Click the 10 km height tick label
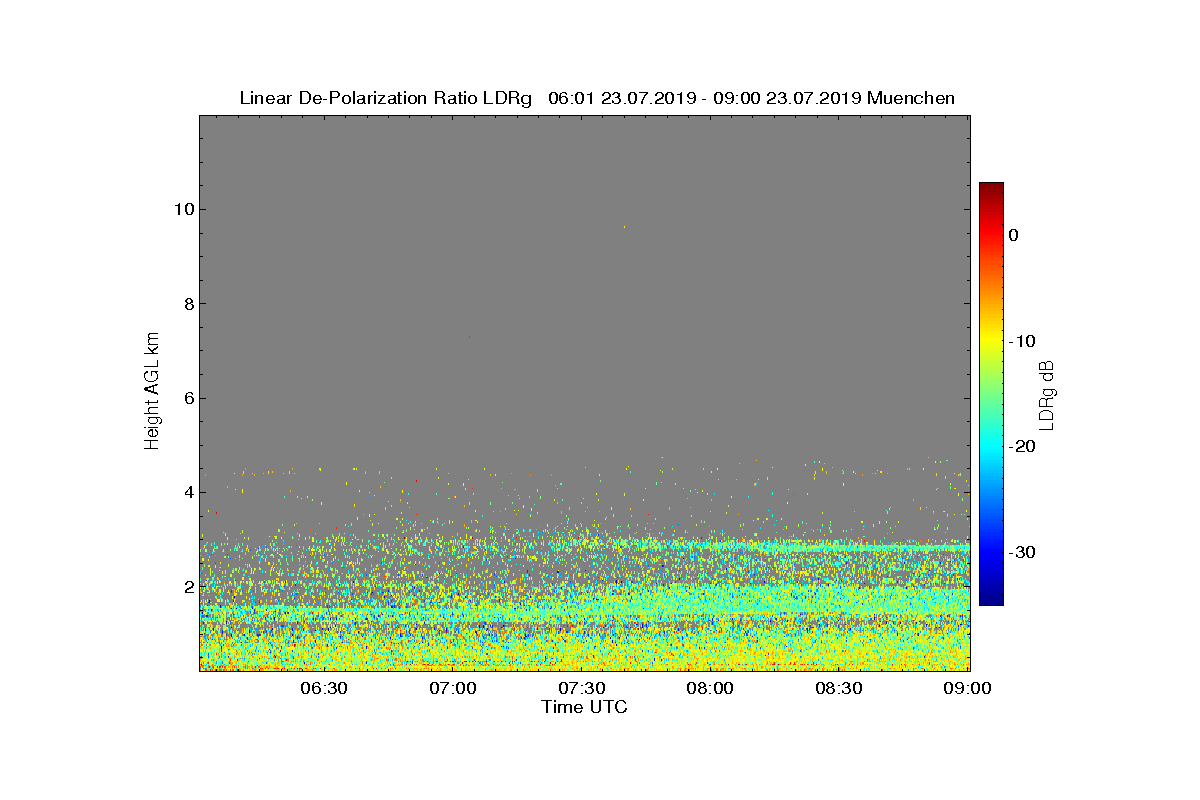The width and height of the screenshot is (1200, 800). (x=183, y=209)
